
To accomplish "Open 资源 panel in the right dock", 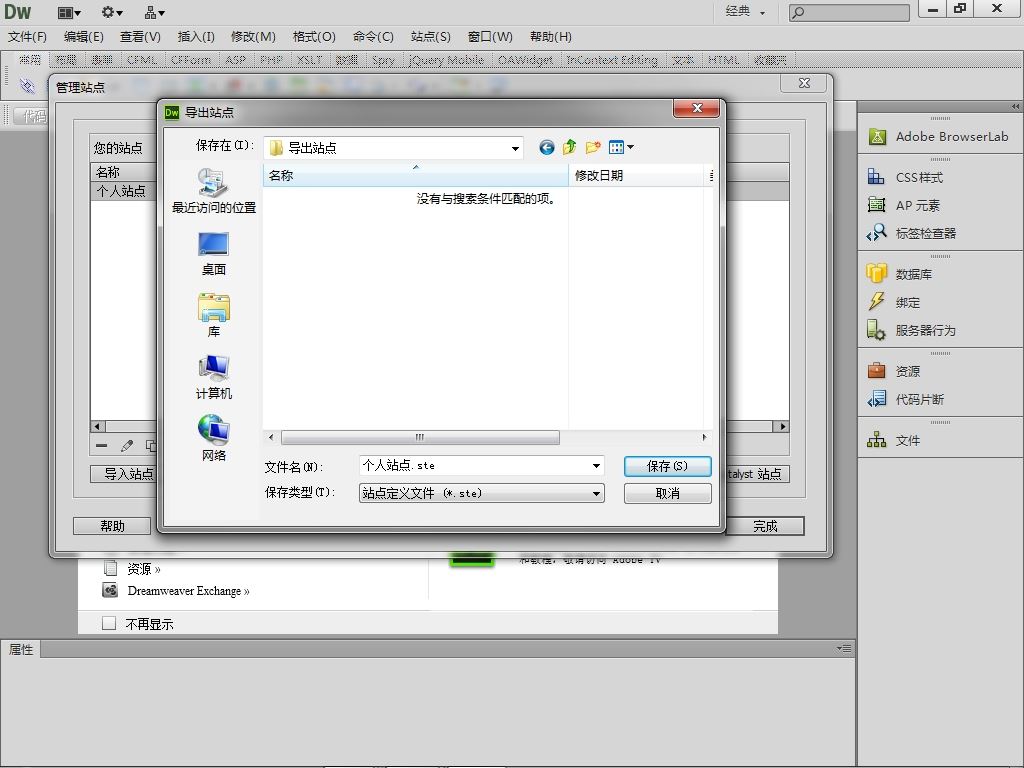I will coord(893,371).
